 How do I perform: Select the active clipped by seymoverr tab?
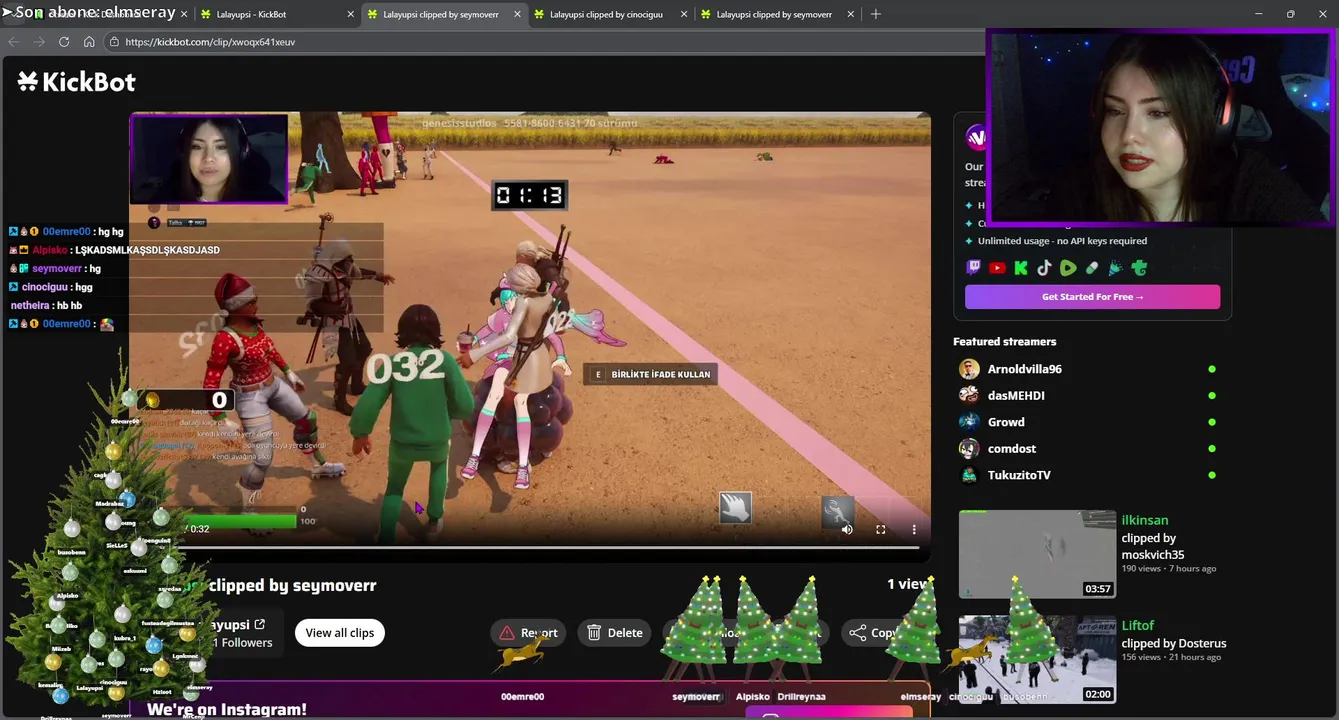pos(442,15)
